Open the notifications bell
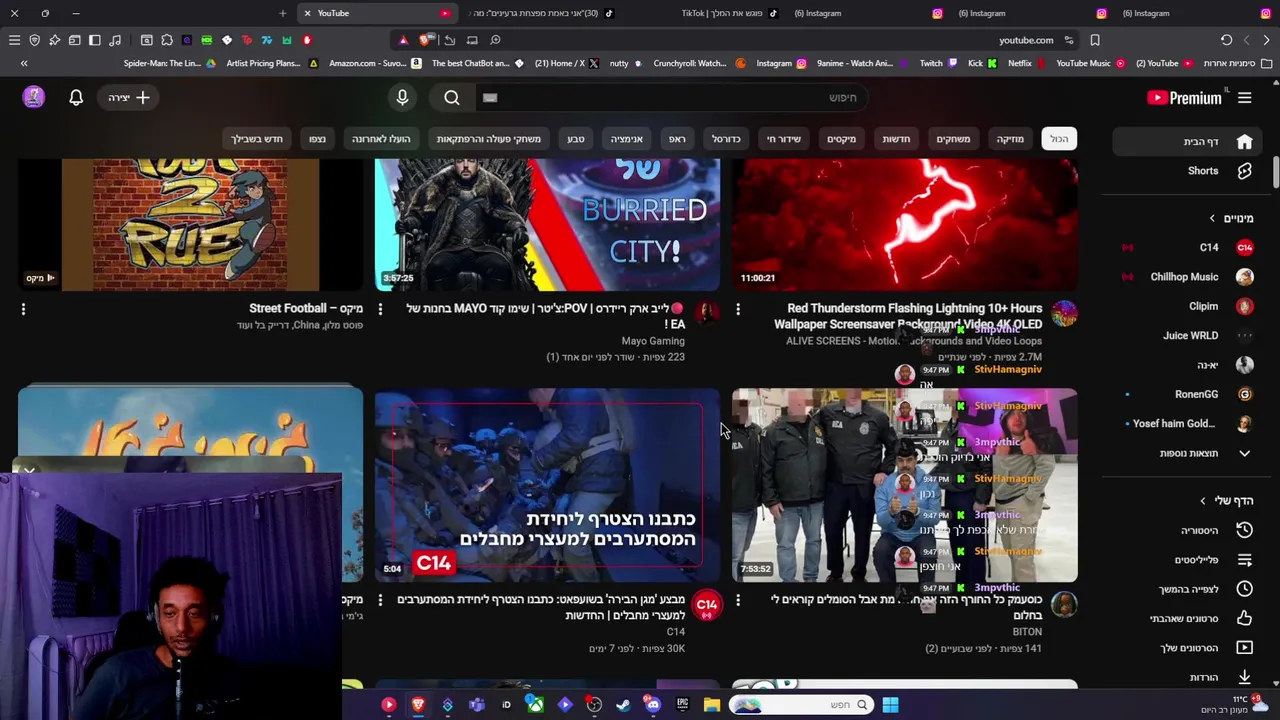Screen dimensions: 1280x720 pyautogui.click(x=76, y=98)
